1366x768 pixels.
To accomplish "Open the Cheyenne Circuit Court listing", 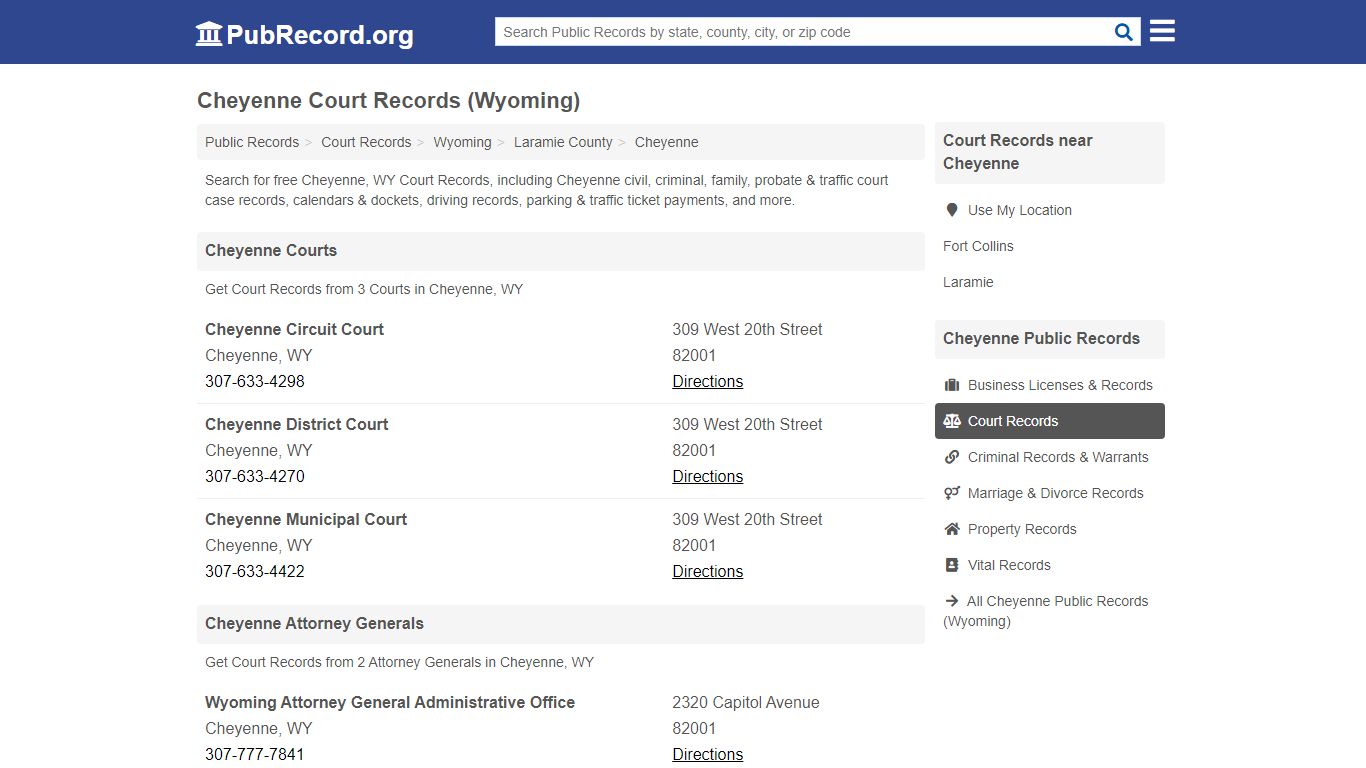I will 294,329.
